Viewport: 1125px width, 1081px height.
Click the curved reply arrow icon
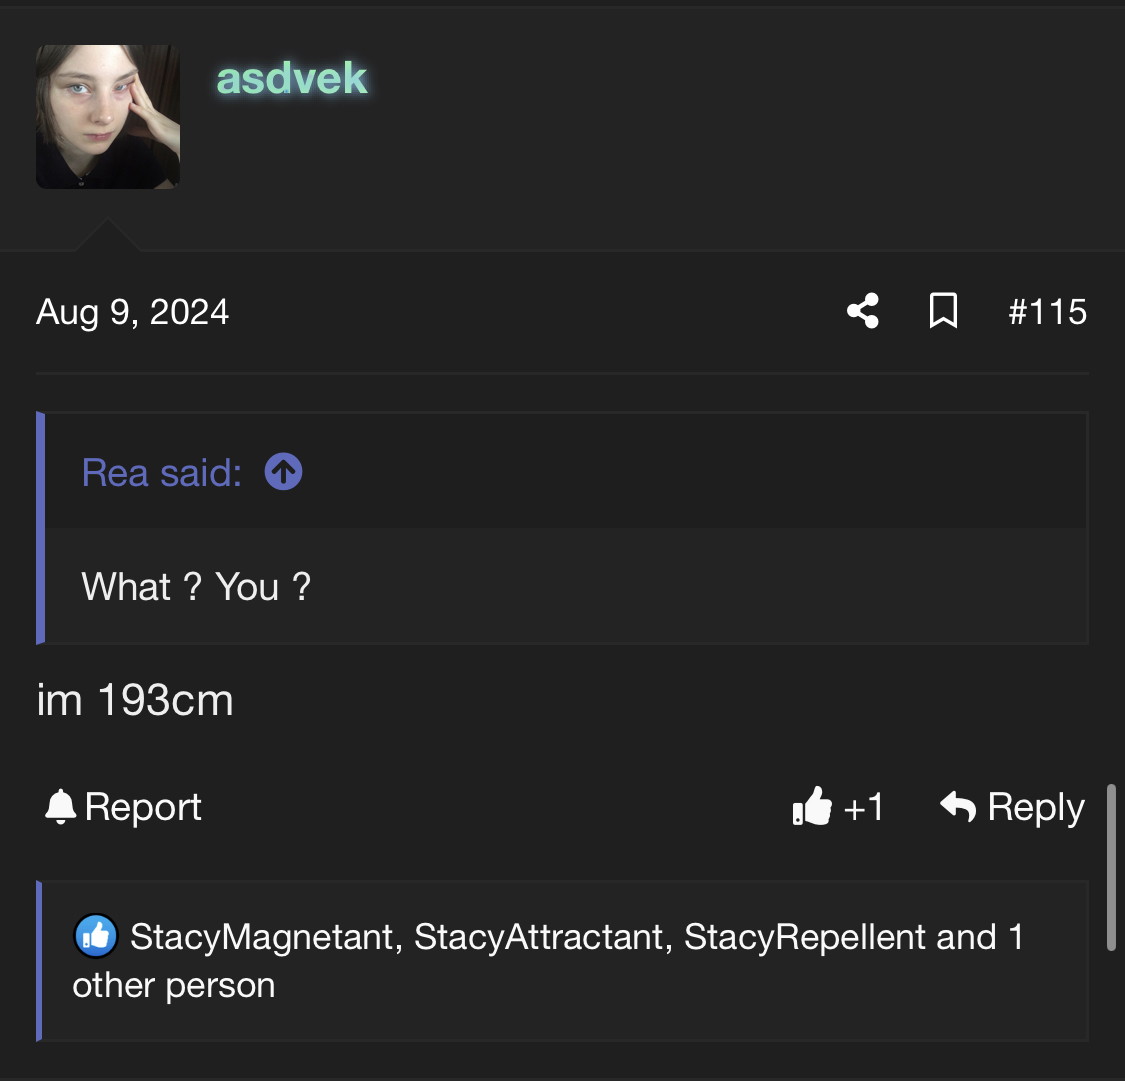tap(959, 806)
